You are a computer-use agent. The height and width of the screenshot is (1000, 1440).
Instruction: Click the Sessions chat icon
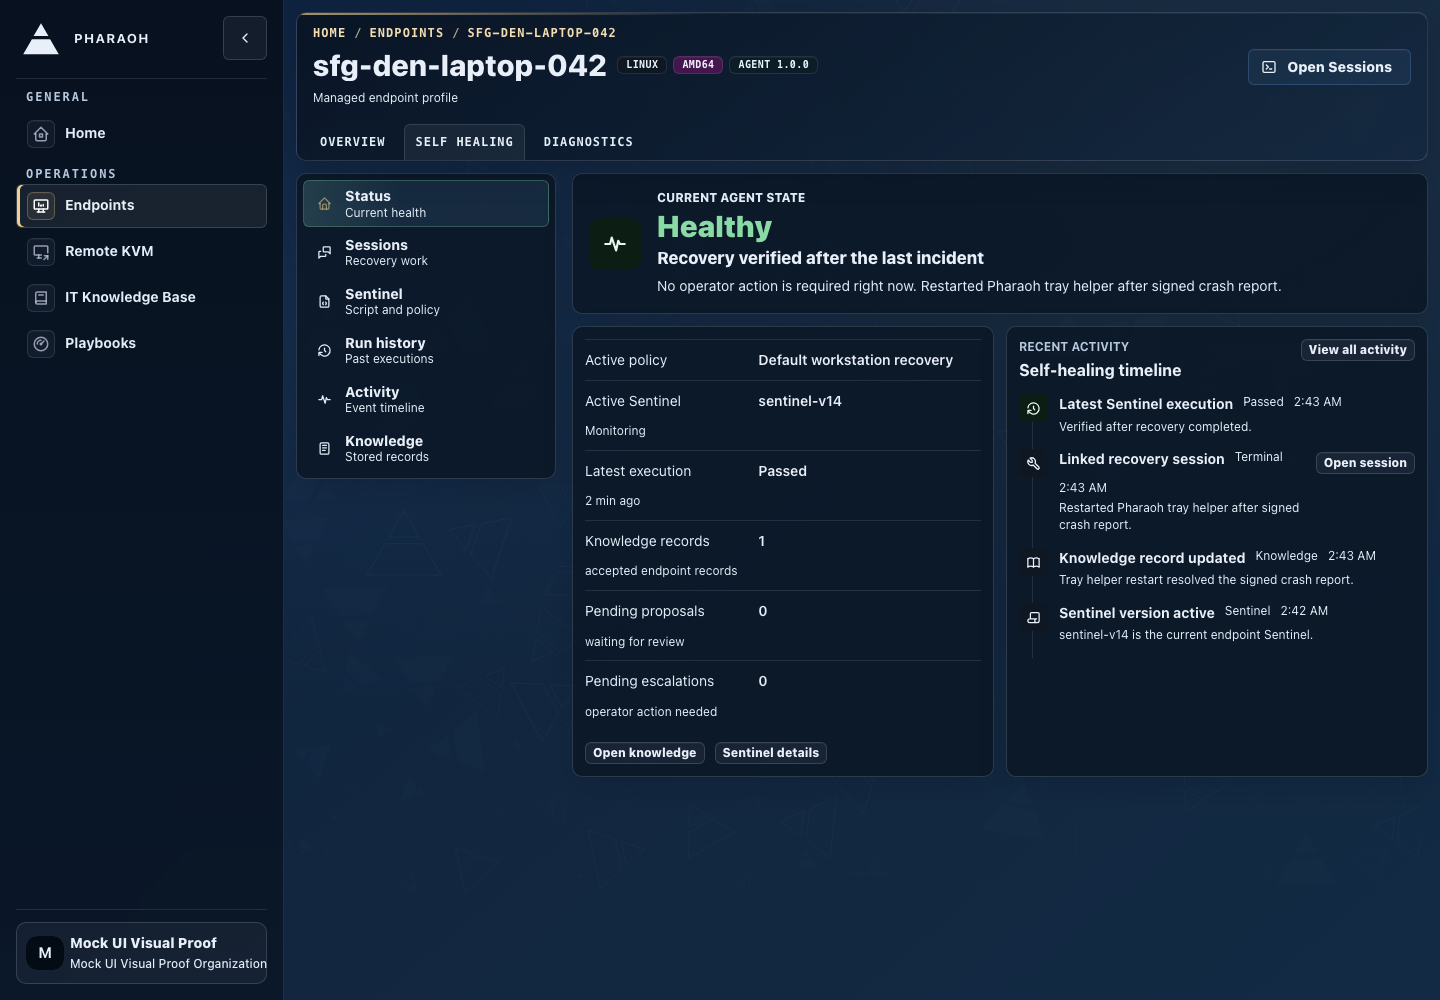[x=324, y=253]
